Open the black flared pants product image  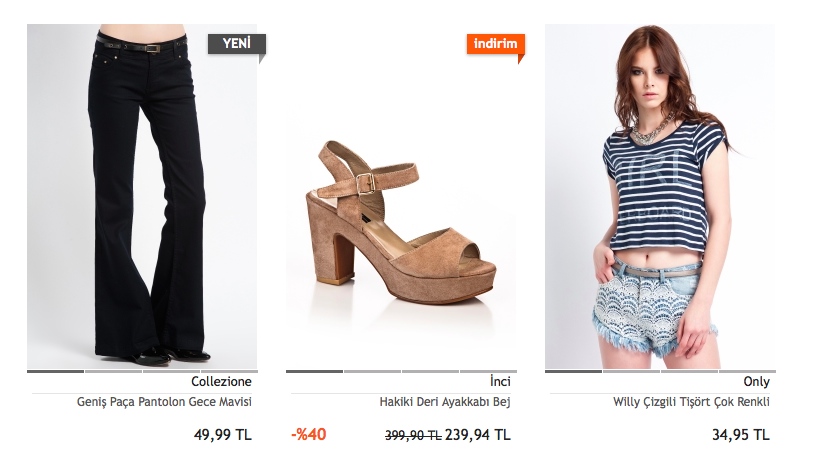tap(142, 196)
